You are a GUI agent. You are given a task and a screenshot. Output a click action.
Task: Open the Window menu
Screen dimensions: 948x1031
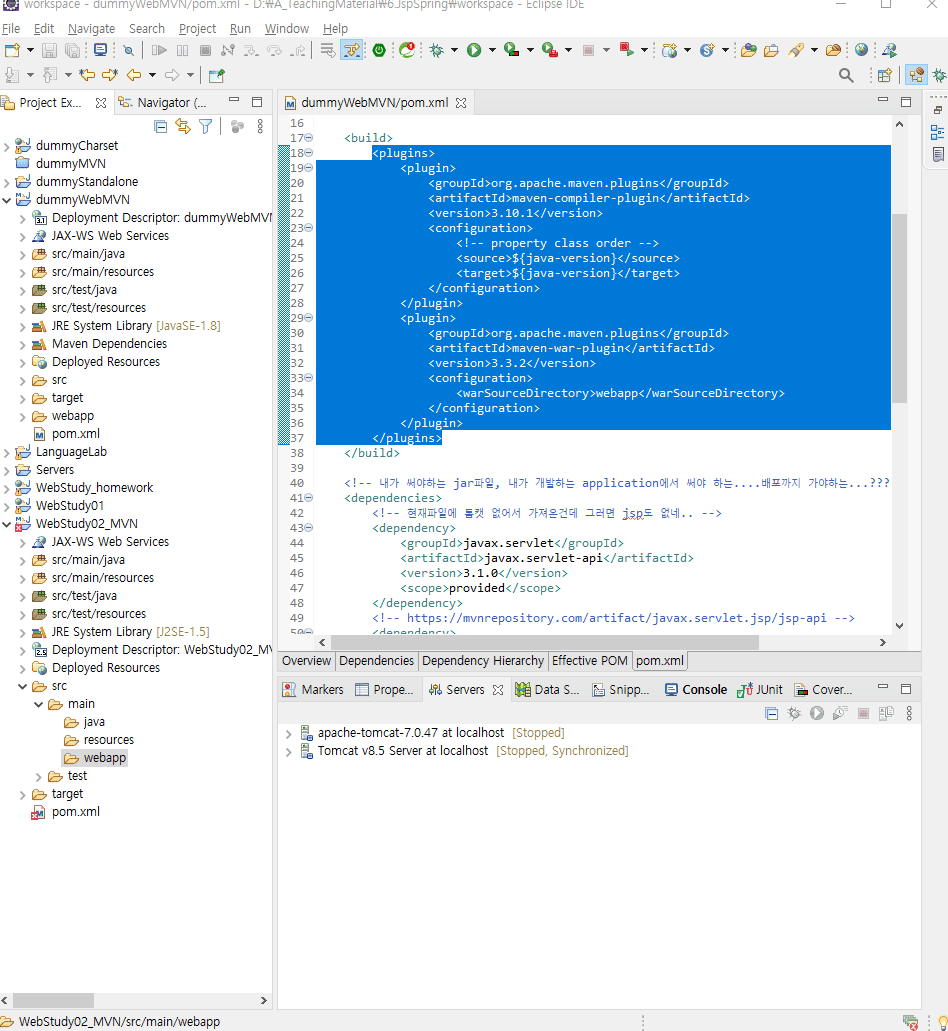pyautogui.click(x=287, y=29)
